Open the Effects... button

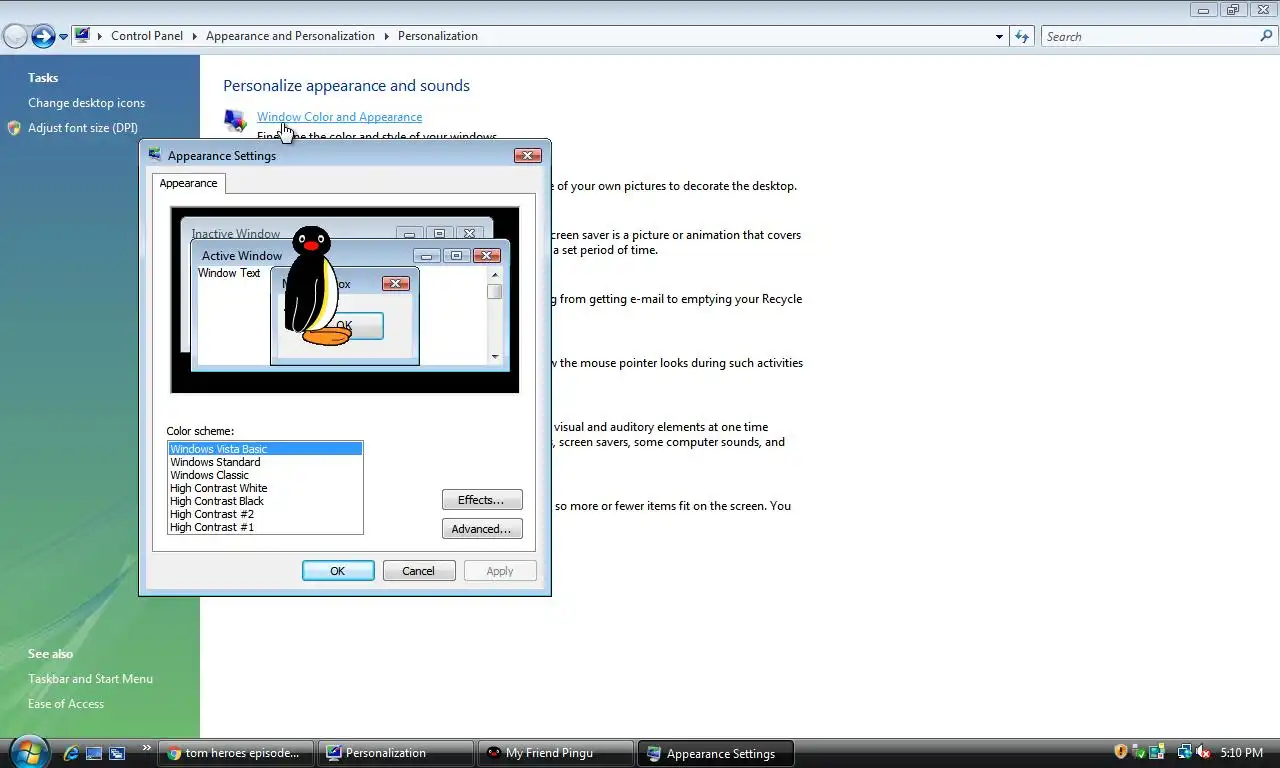tap(482, 500)
